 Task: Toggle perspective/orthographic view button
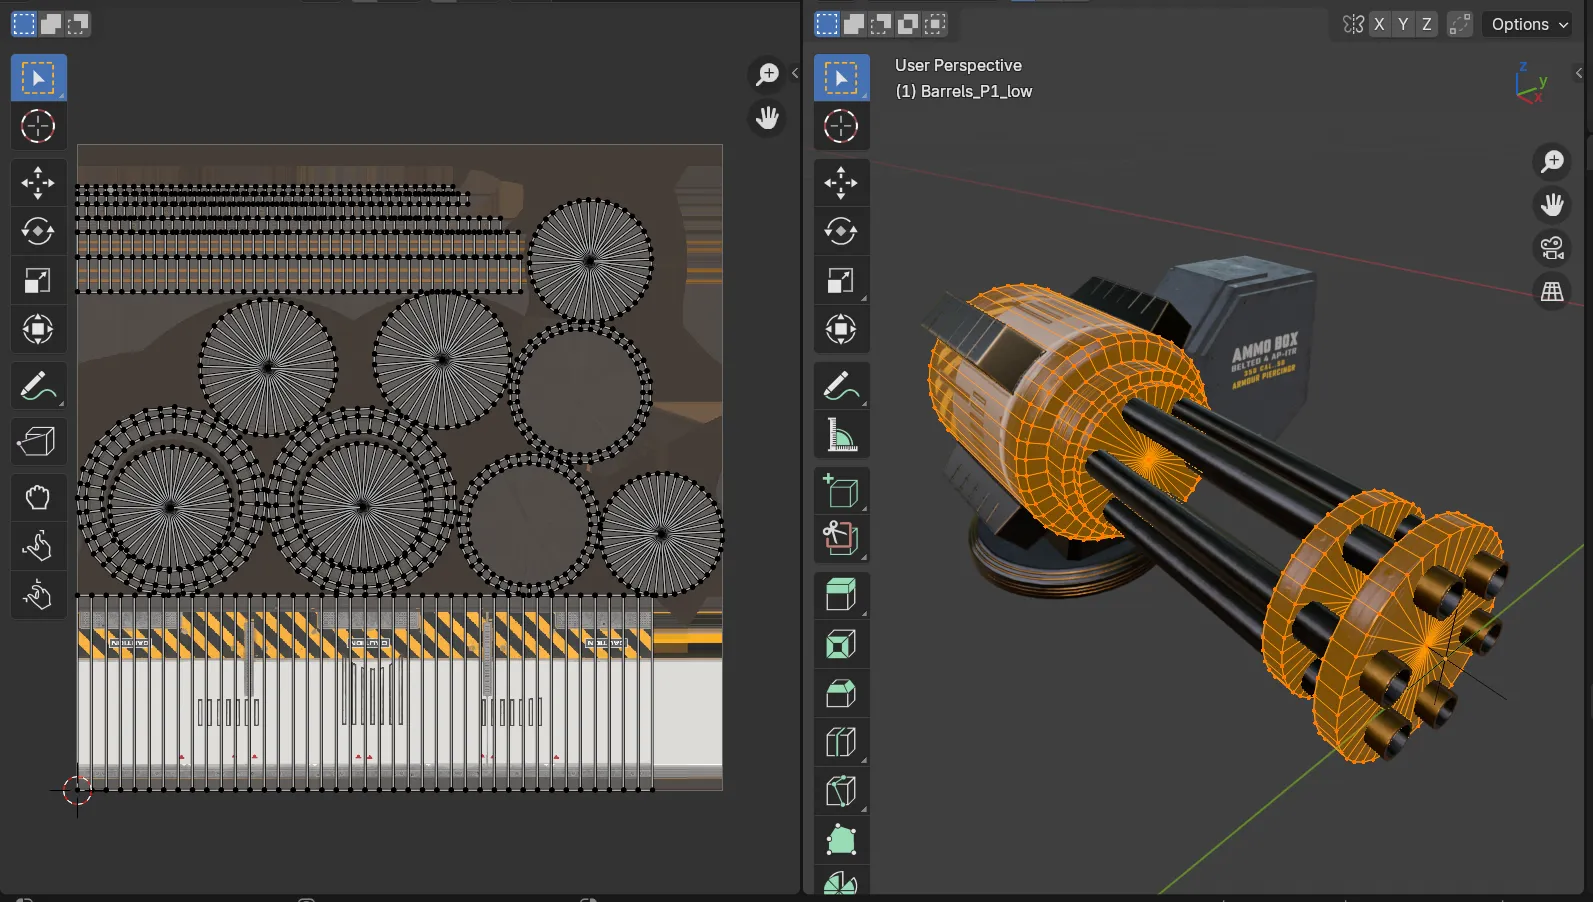pyautogui.click(x=1552, y=292)
